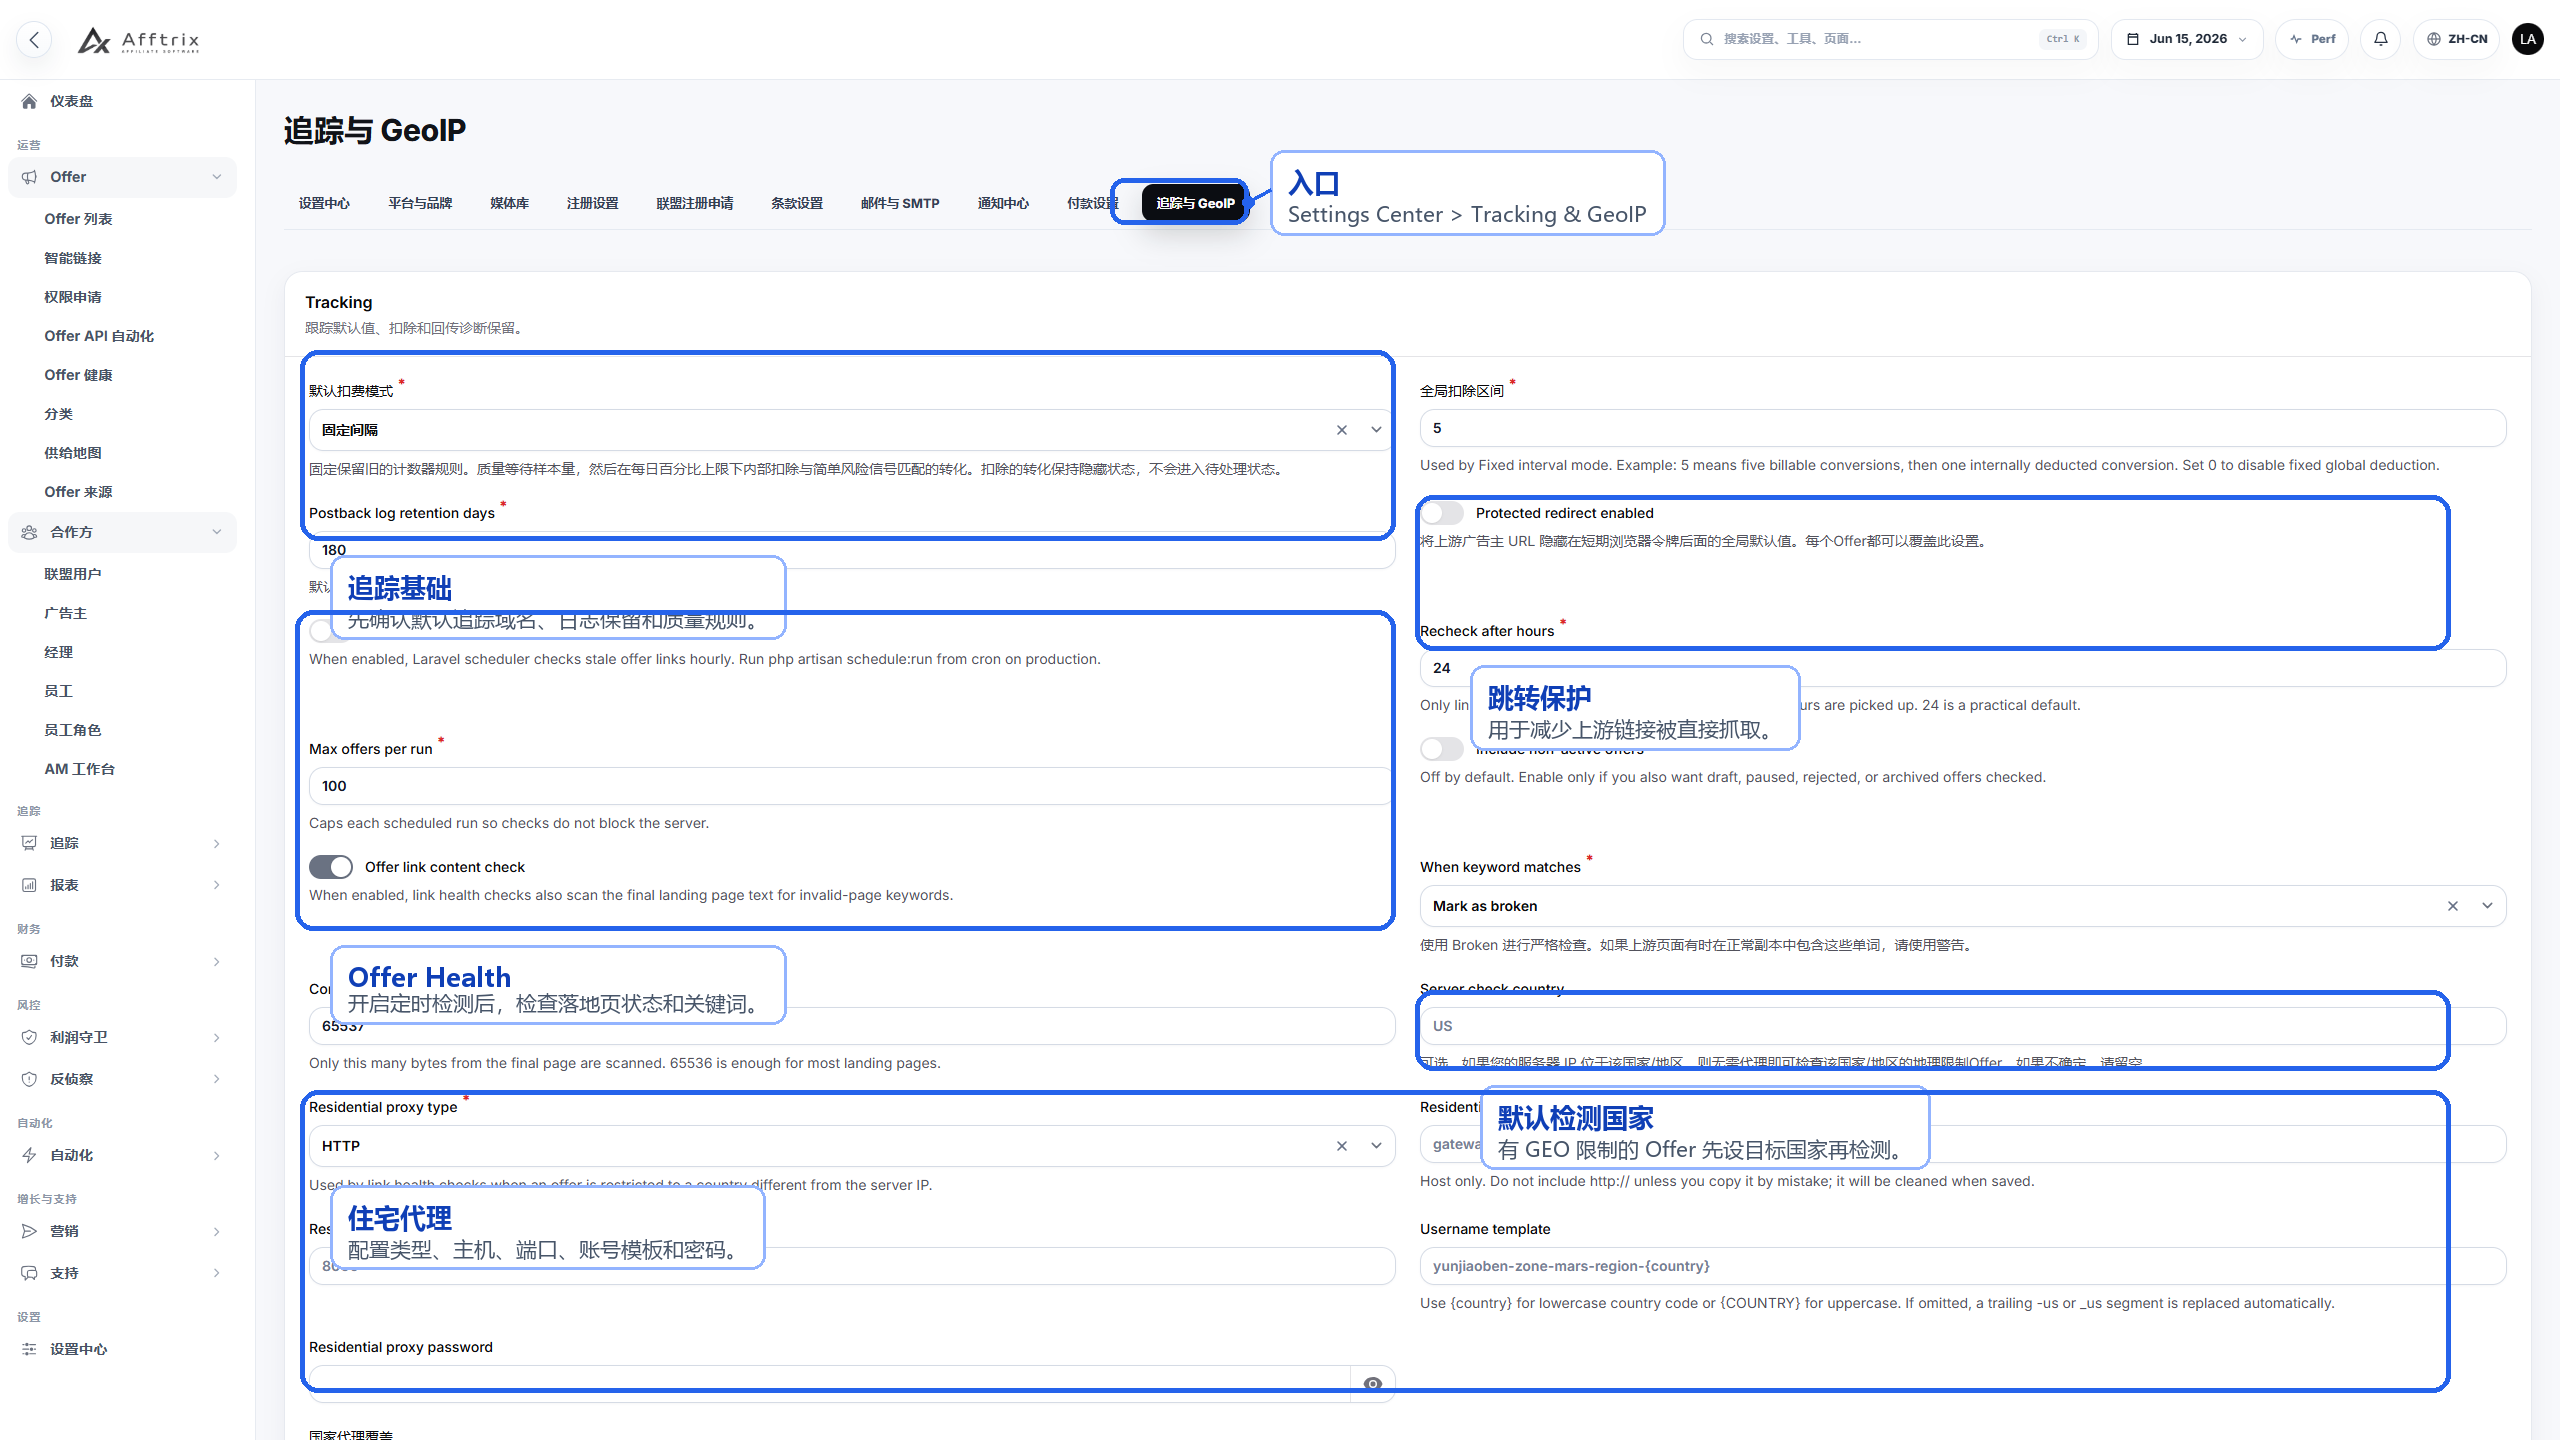Click the calendar icon beside Jun 15, 2026

coord(2133,39)
